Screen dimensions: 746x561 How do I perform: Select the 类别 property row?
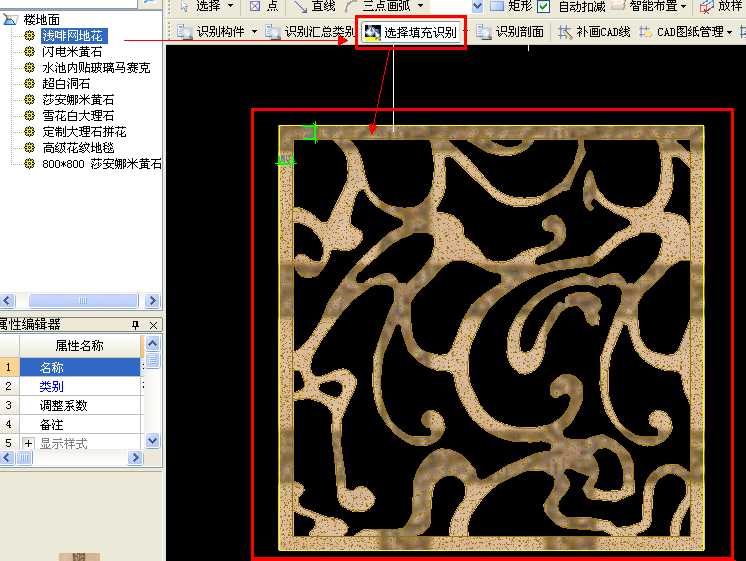pyautogui.click(x=51, y=386)
